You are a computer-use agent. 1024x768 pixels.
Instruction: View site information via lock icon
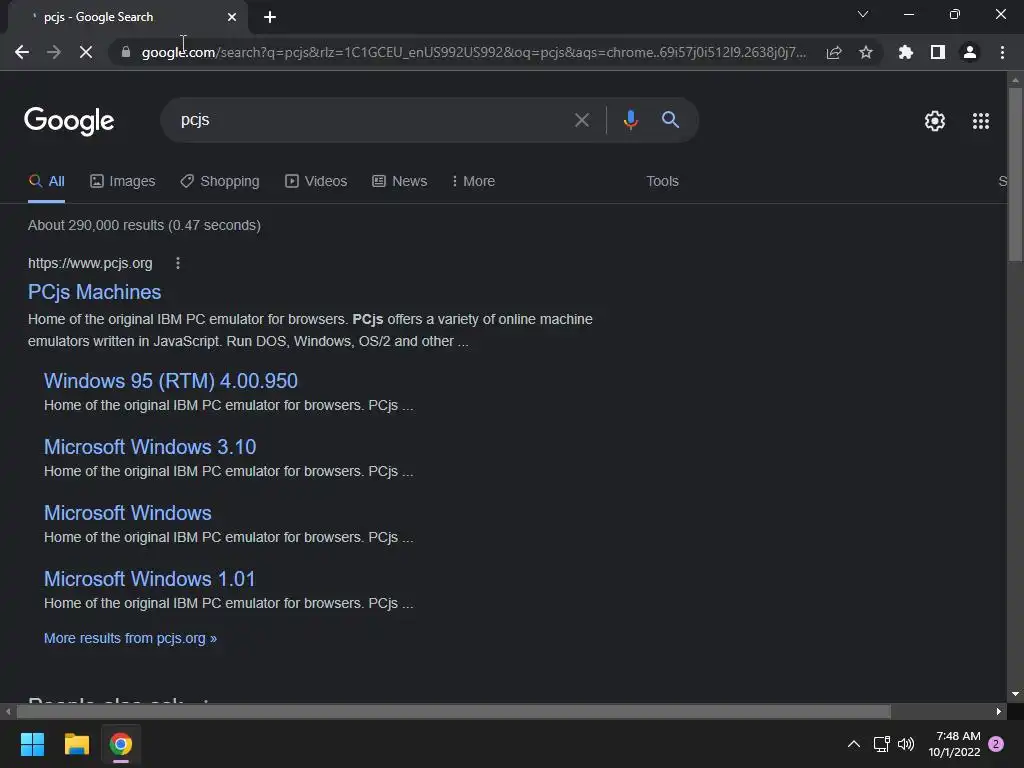(125, 52)
